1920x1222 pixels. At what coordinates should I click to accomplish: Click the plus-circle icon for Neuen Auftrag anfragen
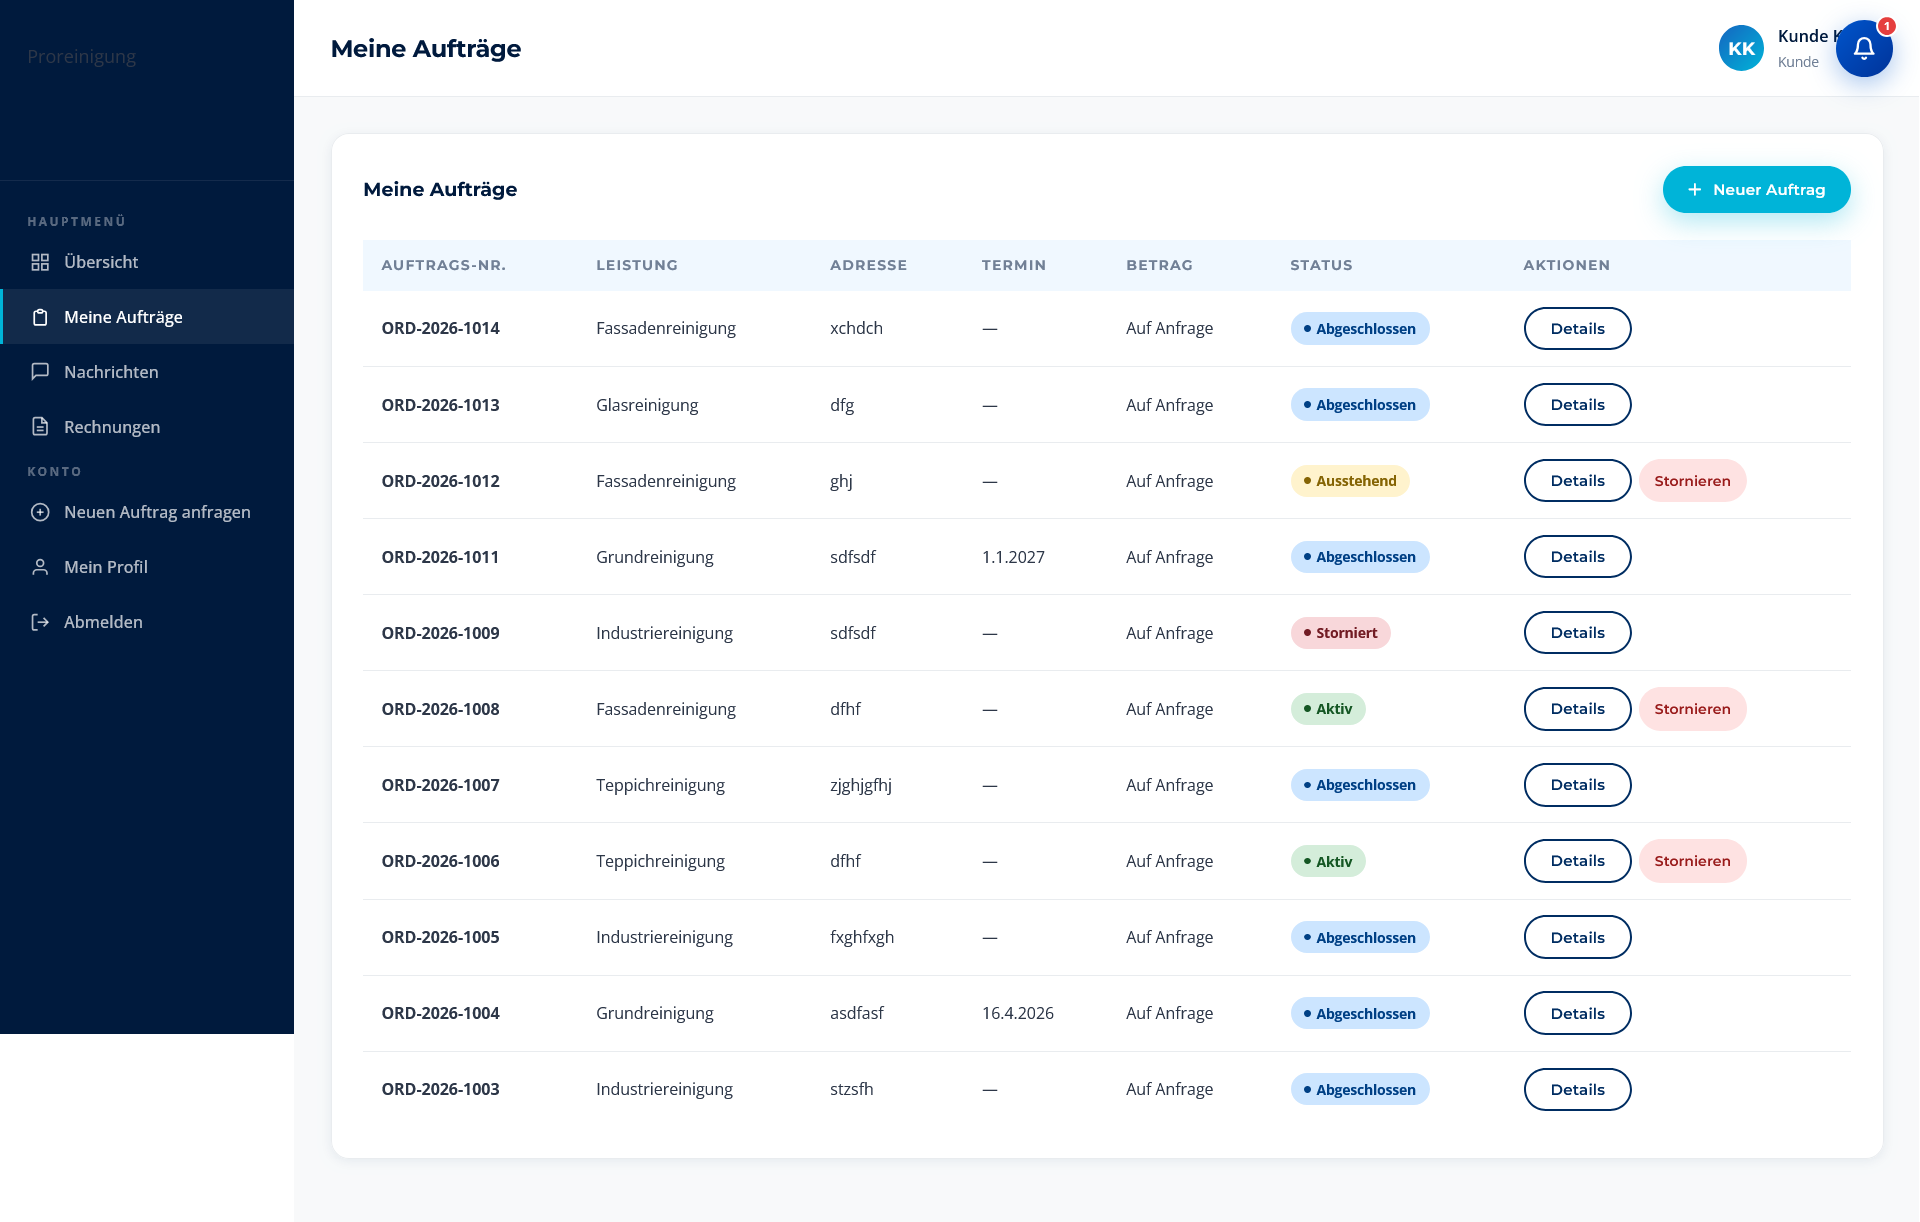40,512
